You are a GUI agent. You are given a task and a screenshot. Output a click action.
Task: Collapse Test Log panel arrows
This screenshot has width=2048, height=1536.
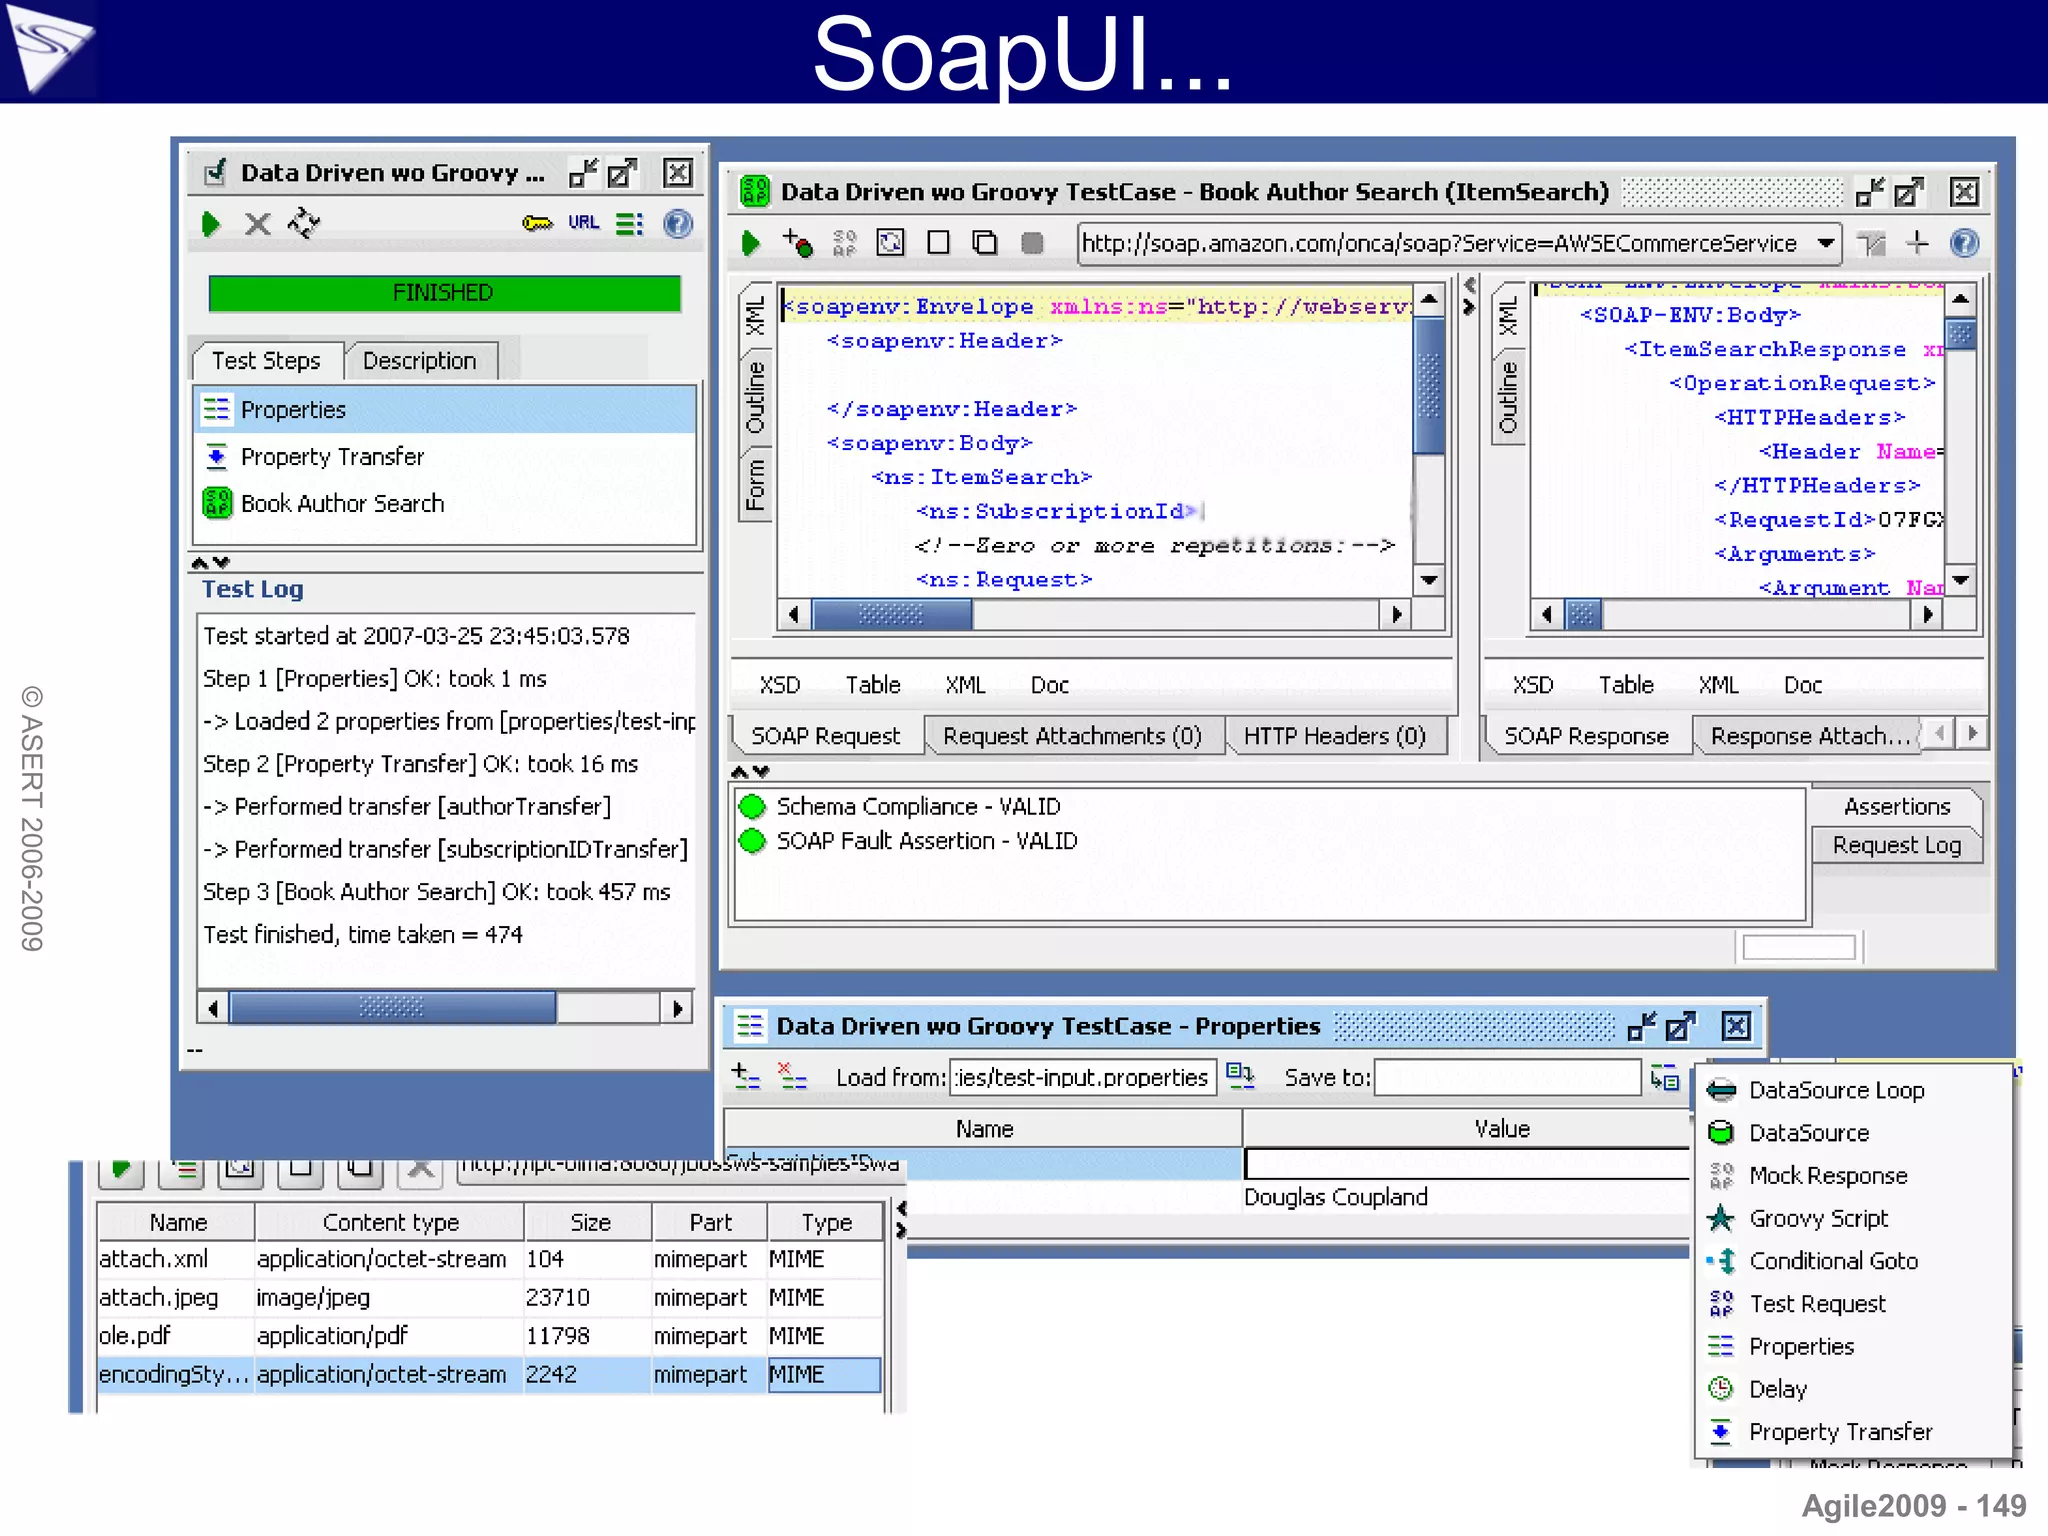pyautogui.click(x=211, y=563)
